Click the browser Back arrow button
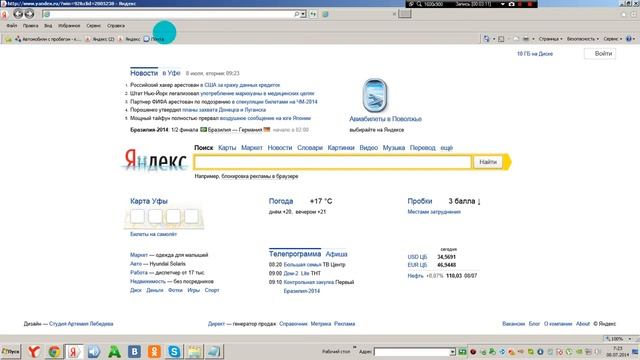 pyautogui.click(x=18, y=14)
